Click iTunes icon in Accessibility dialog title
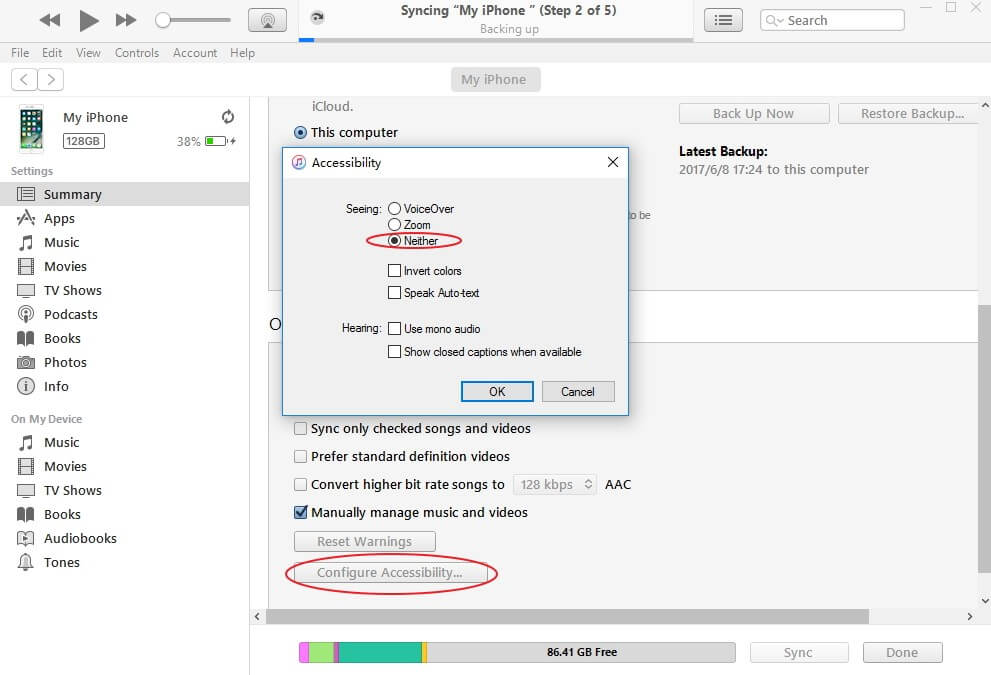This screenshot has width=991, height=675. click(x=299, y=162)
